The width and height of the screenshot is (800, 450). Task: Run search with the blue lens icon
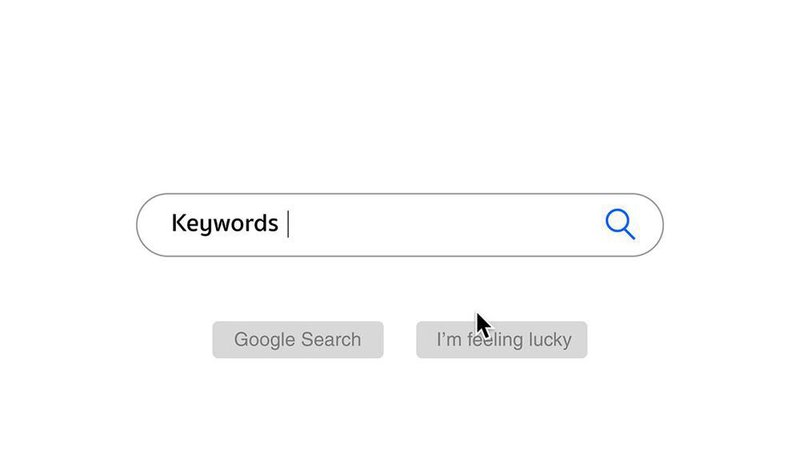[620, 224]
